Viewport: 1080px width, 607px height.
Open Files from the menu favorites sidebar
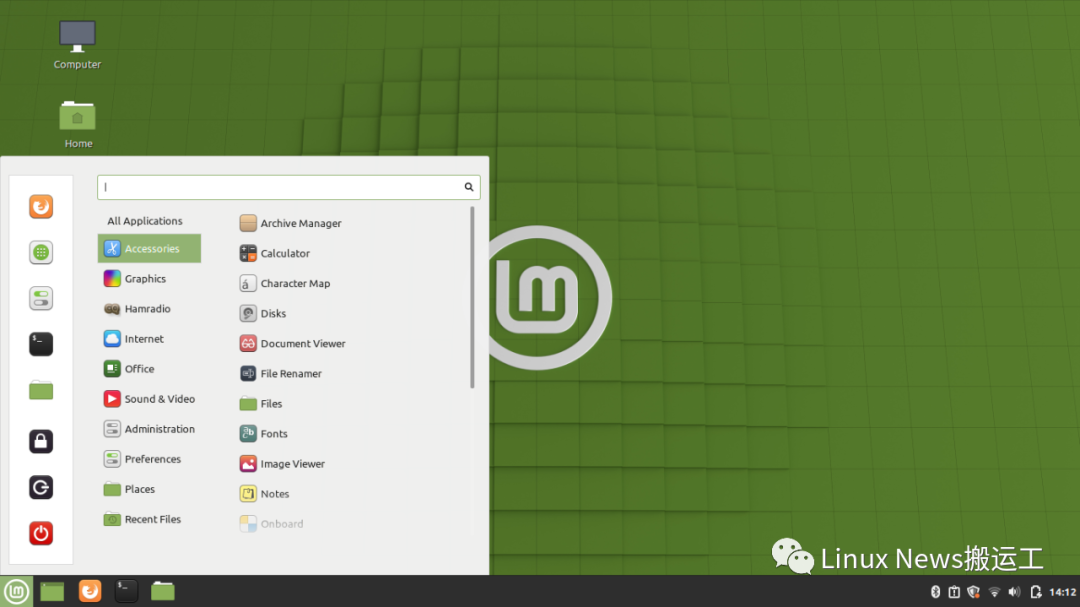point(41,391)
